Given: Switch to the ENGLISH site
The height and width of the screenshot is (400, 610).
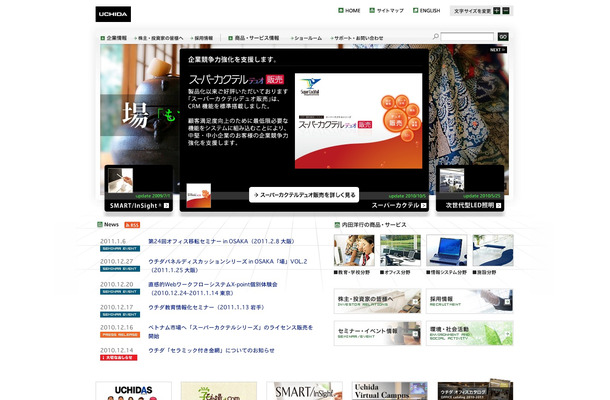Looking at the screenshot, I should [x=427, y=11].
